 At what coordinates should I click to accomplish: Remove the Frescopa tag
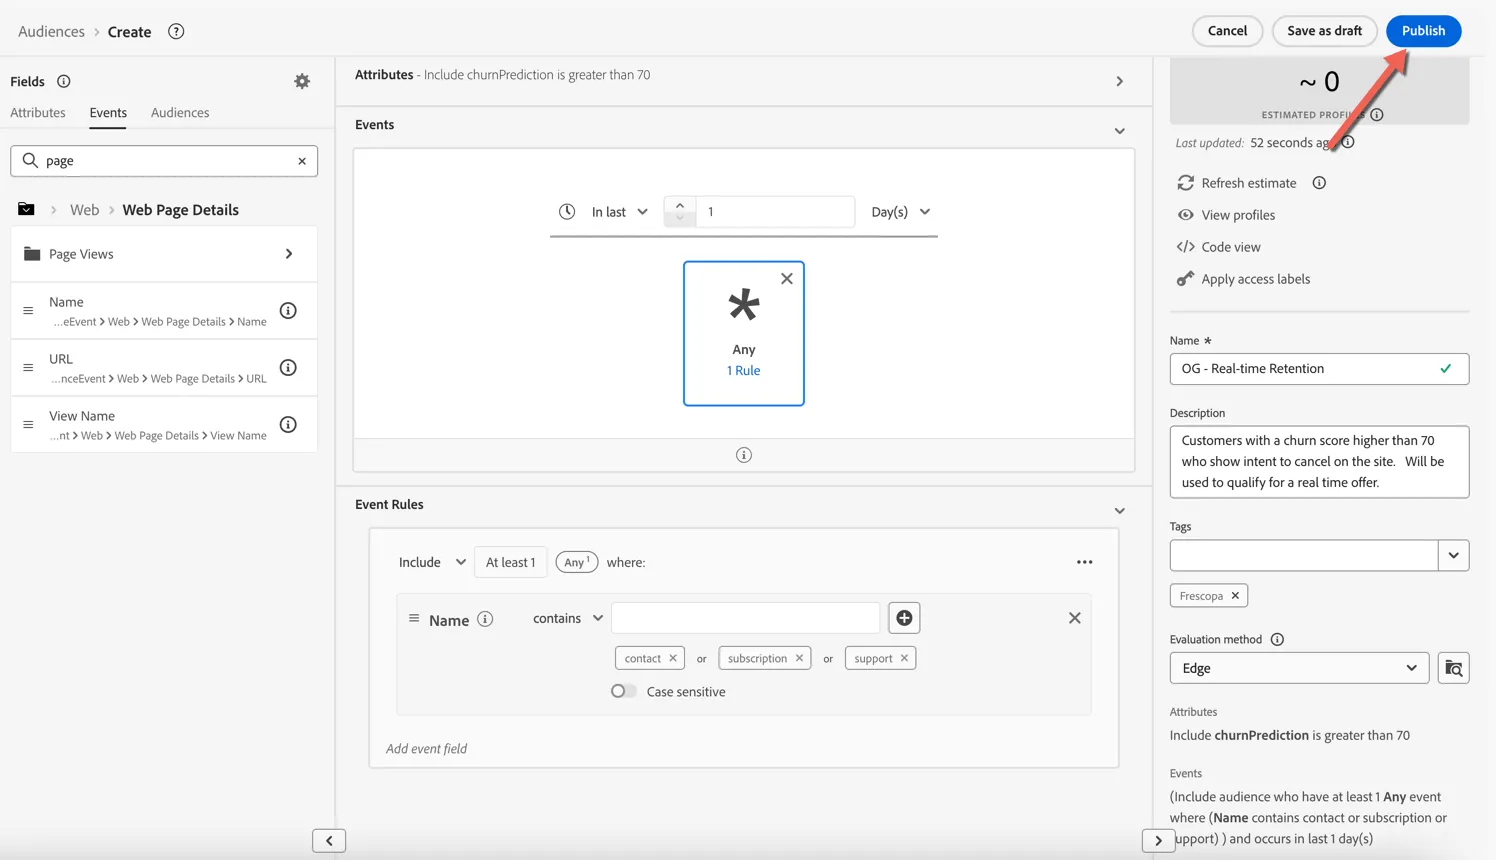(1235, 596)
